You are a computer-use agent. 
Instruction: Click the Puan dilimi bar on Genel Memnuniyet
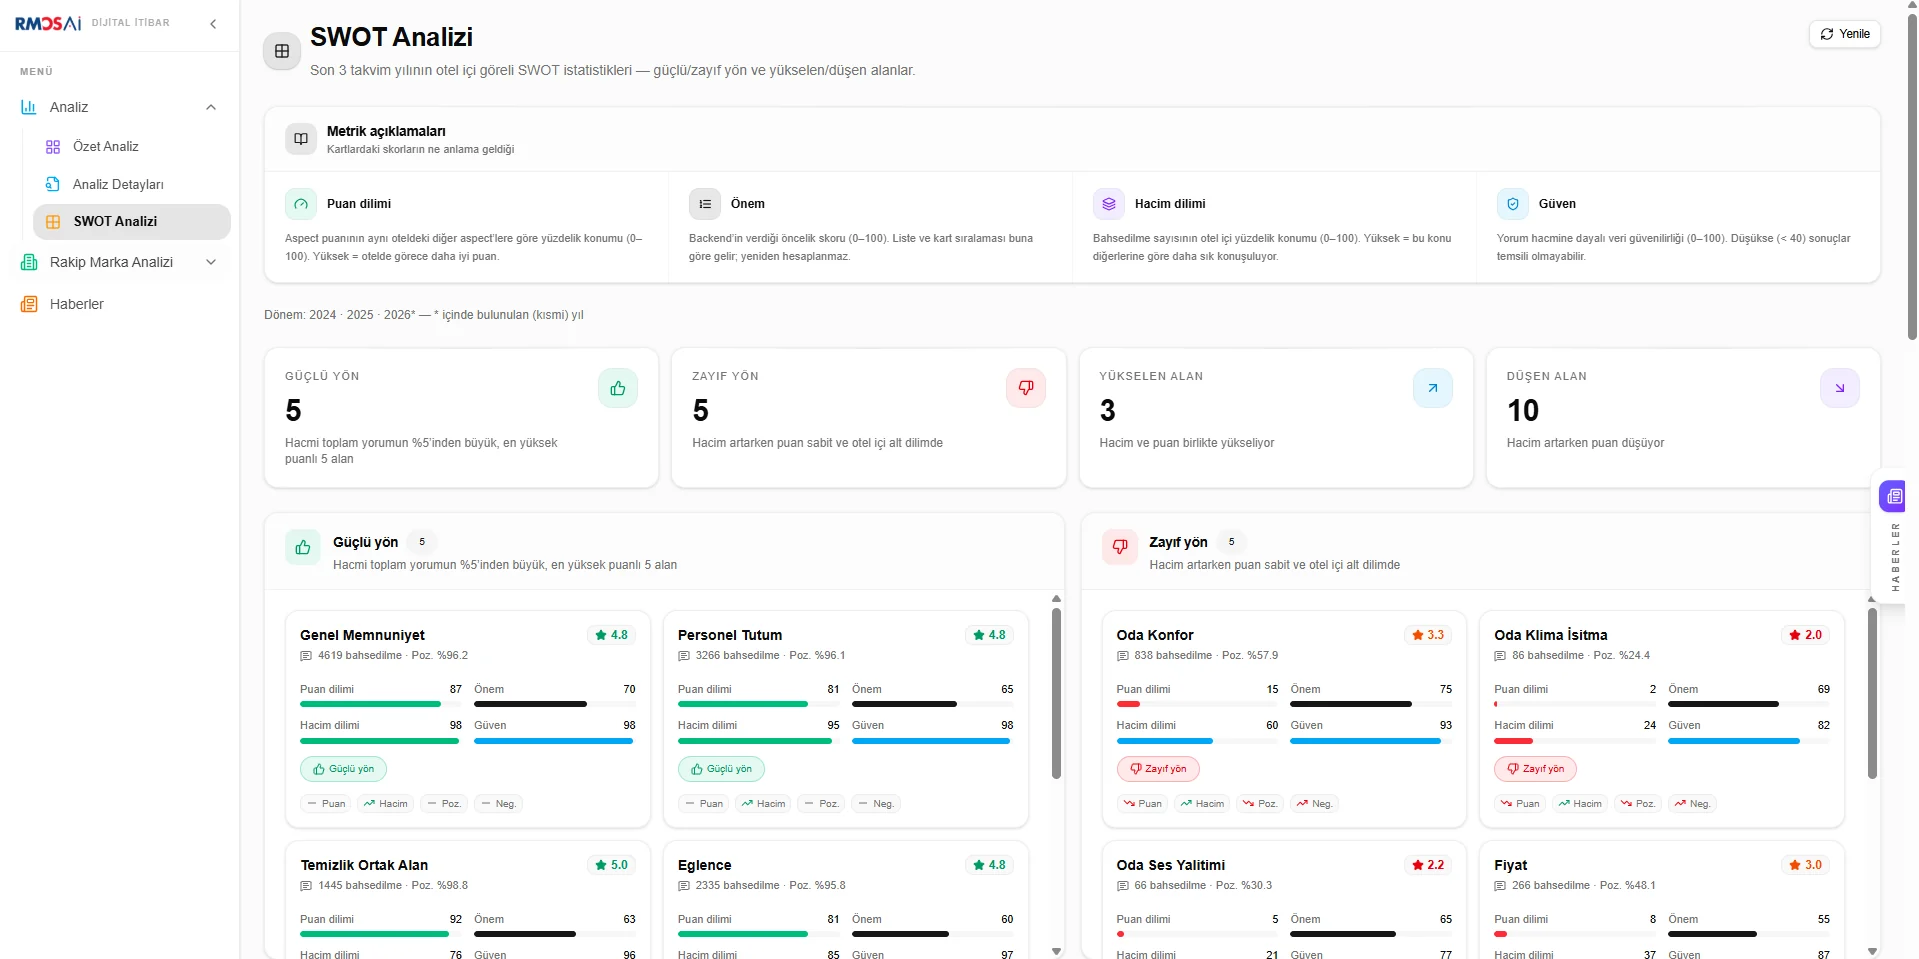pyautogui.click(x=380, y=704)
